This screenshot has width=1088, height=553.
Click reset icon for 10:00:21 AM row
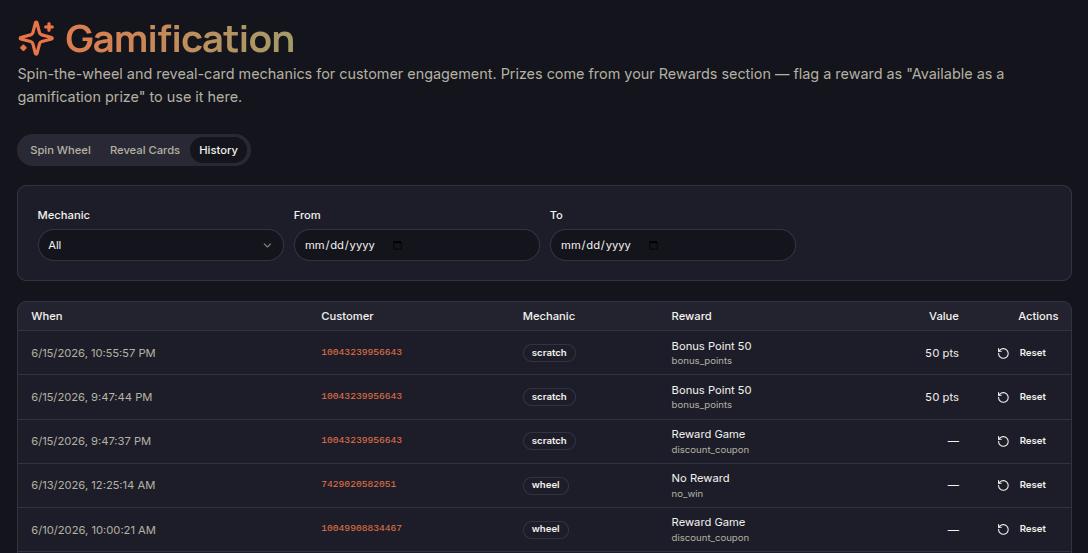click(1003, 529)
